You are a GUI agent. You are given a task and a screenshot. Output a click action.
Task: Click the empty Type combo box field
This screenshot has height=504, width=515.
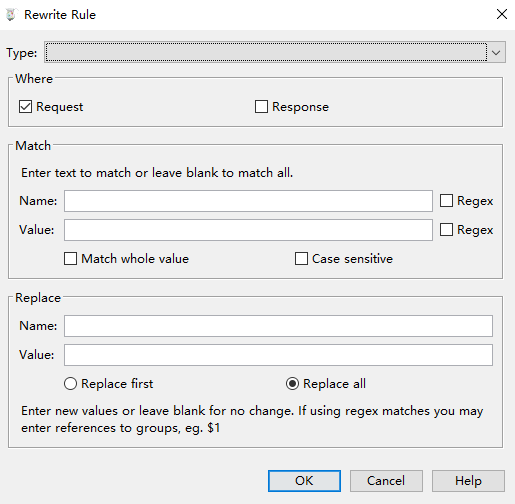pyautogui.click(x=266, y=52)
